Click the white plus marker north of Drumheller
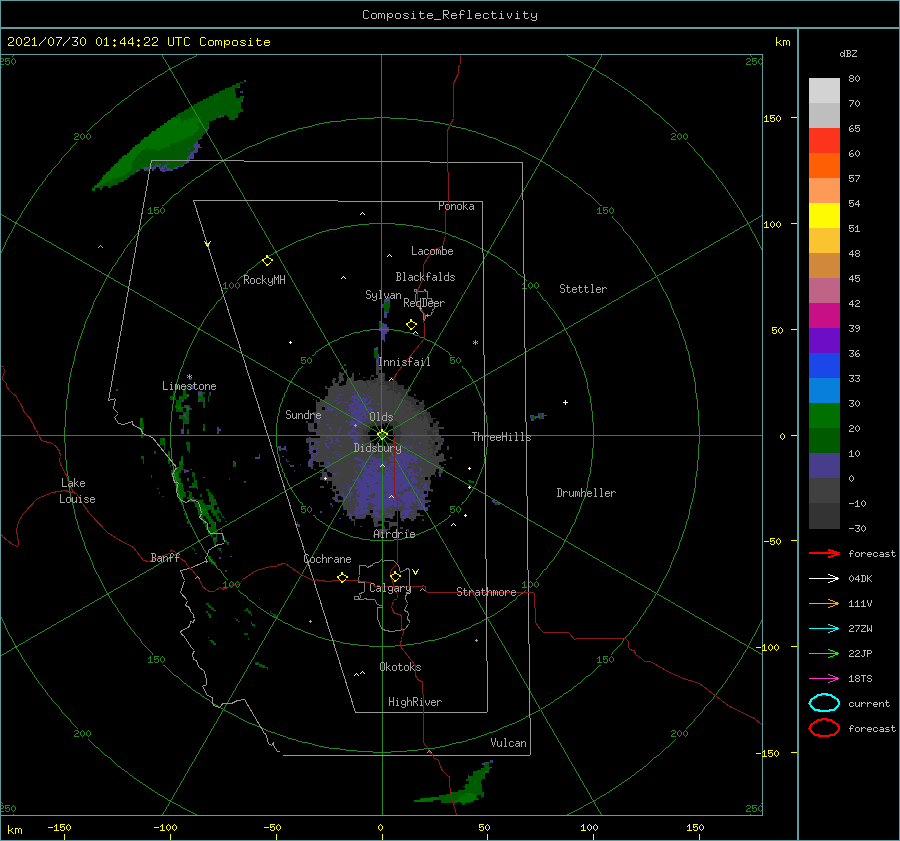This screenshot has height=841, width=900. pos(565,402)
